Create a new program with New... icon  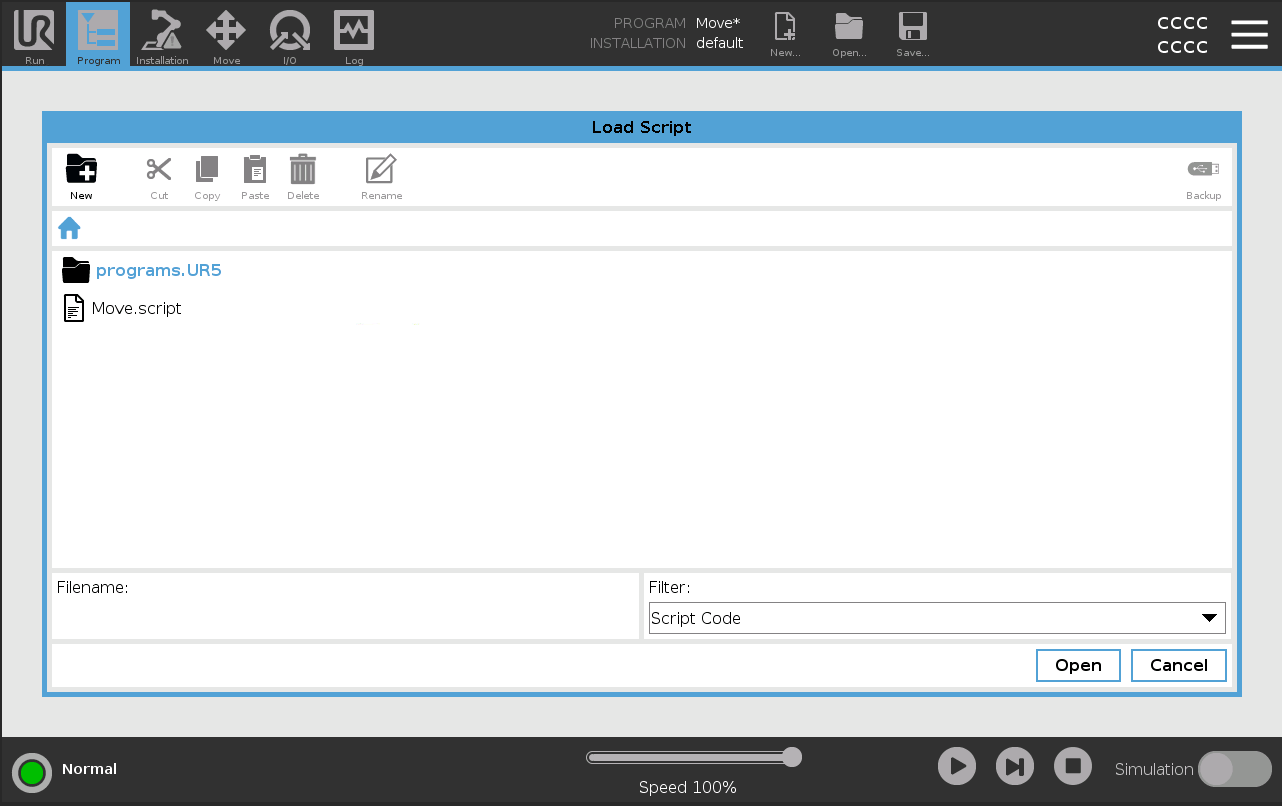(785, 35)
